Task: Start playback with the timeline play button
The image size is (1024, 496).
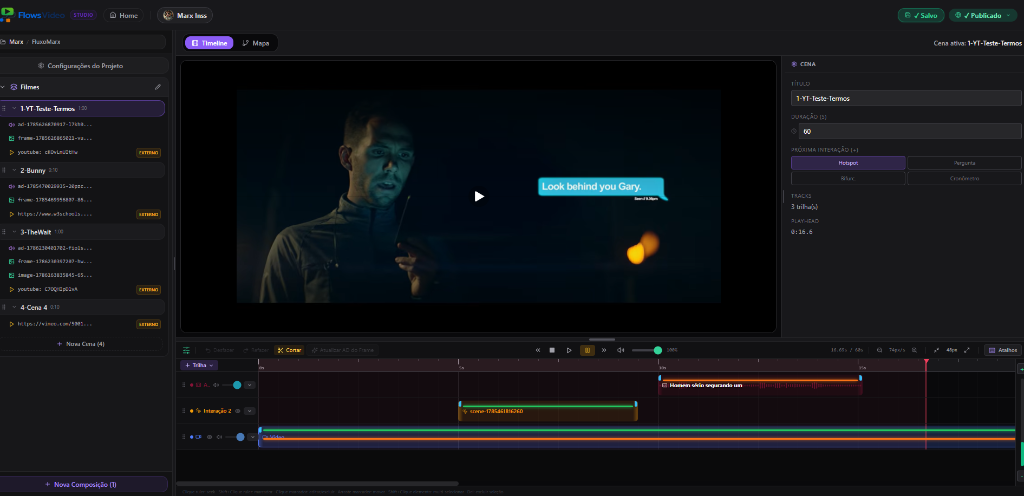Action: coord(569,350)
